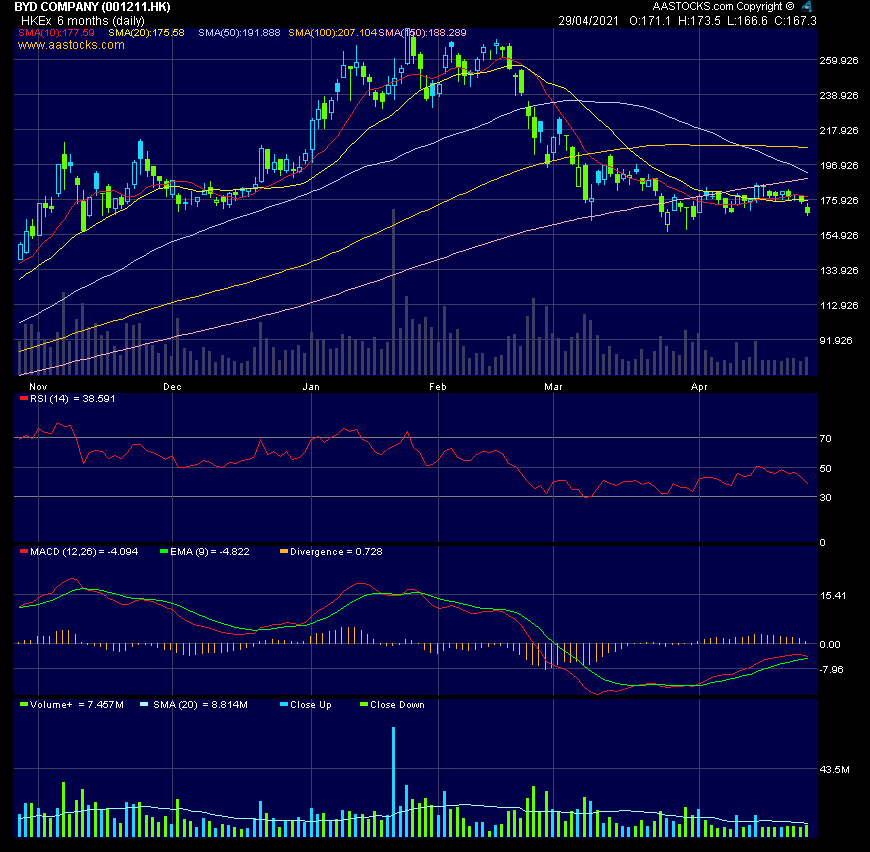Click the tallest cyan volume spike bar
This screenshot has height=852, width=870.
click(x=393, y=782)
